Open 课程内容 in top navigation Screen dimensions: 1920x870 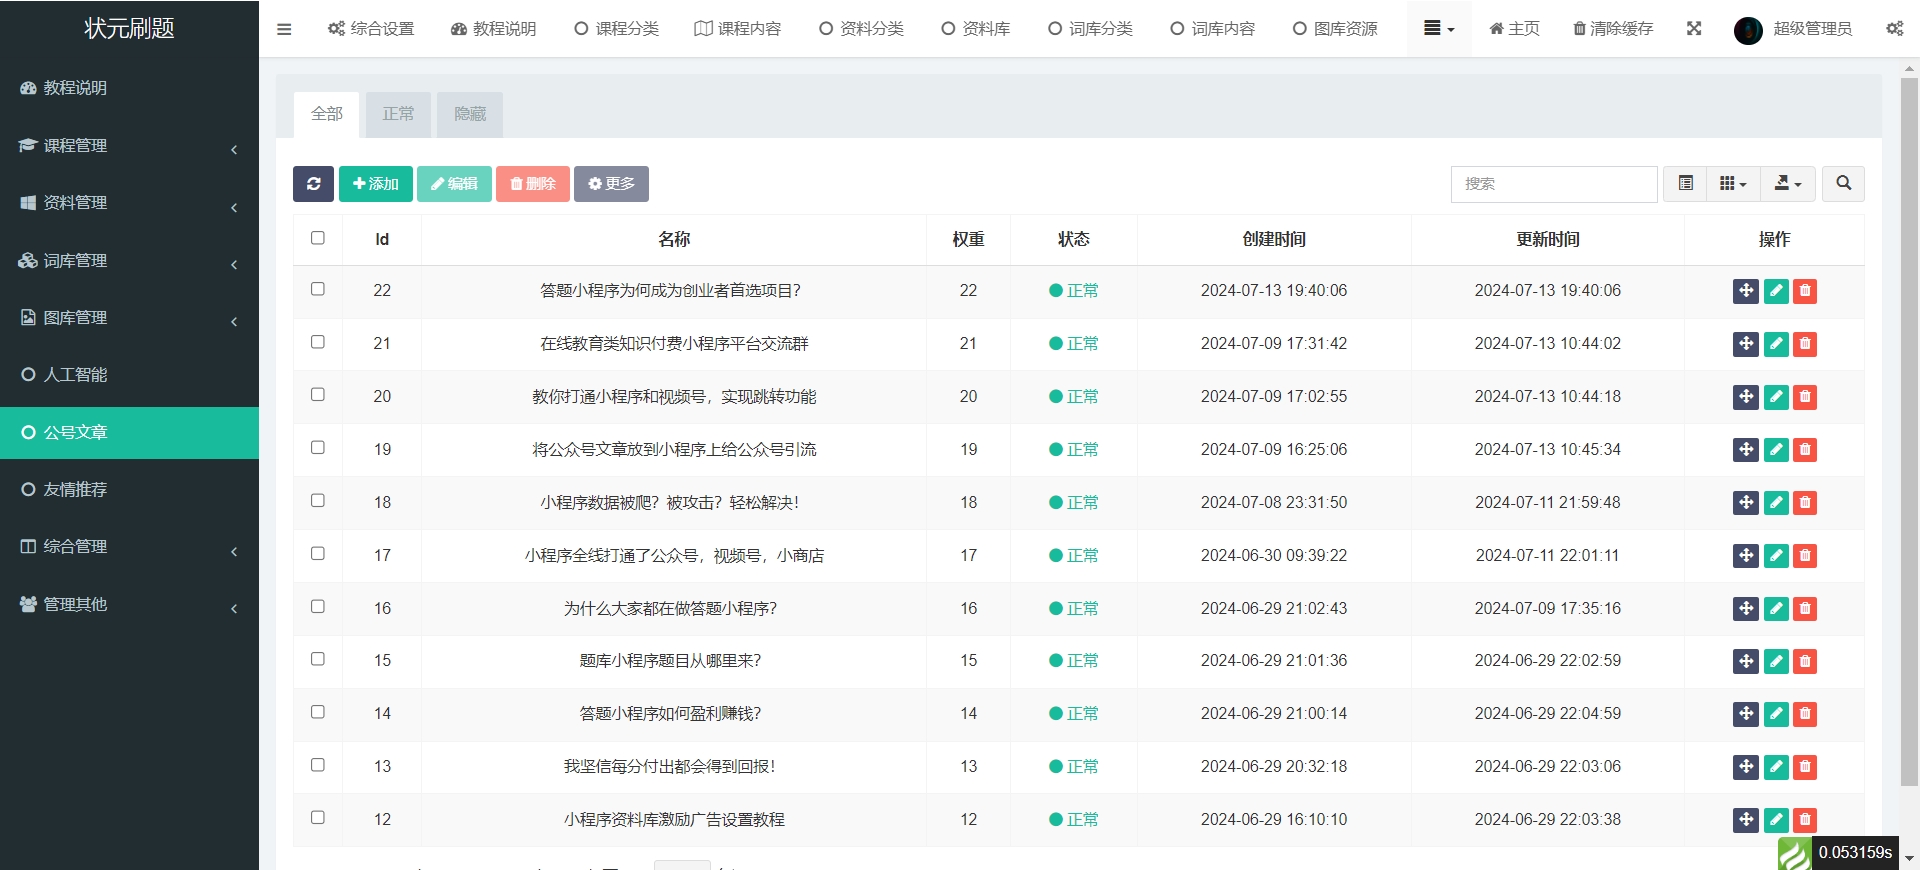738,29
